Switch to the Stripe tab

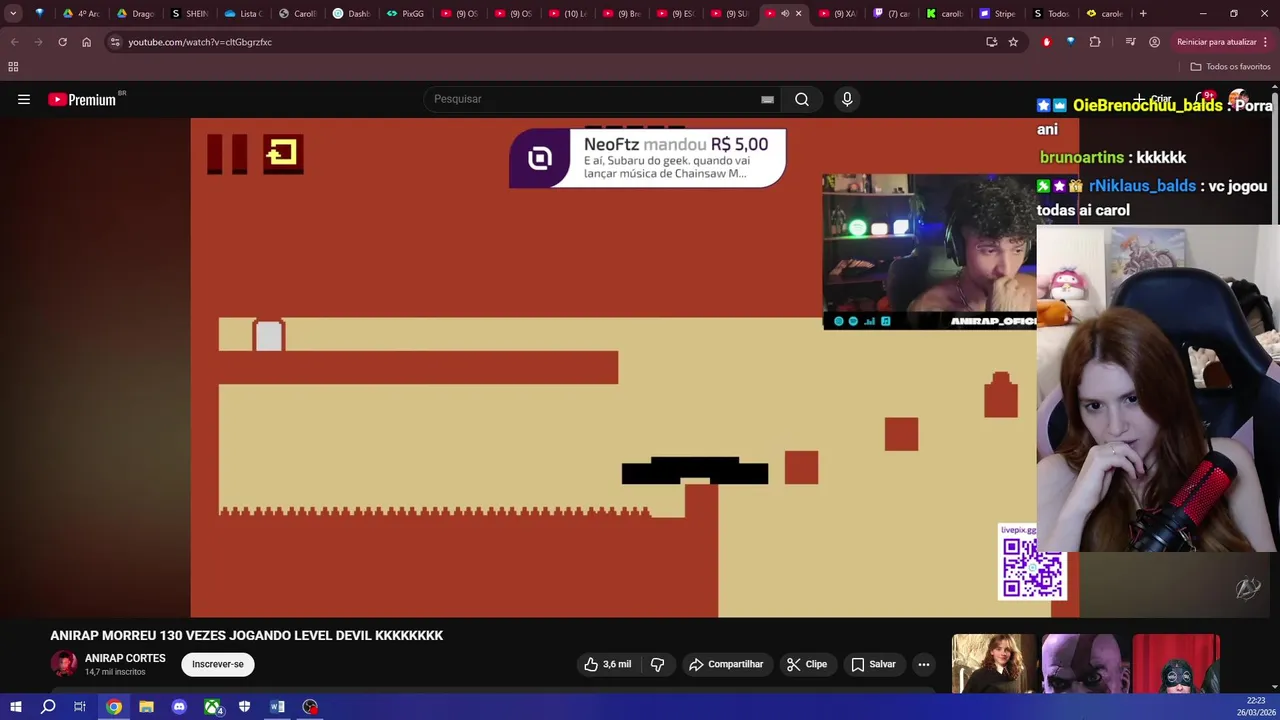click(x=997, y=14)
